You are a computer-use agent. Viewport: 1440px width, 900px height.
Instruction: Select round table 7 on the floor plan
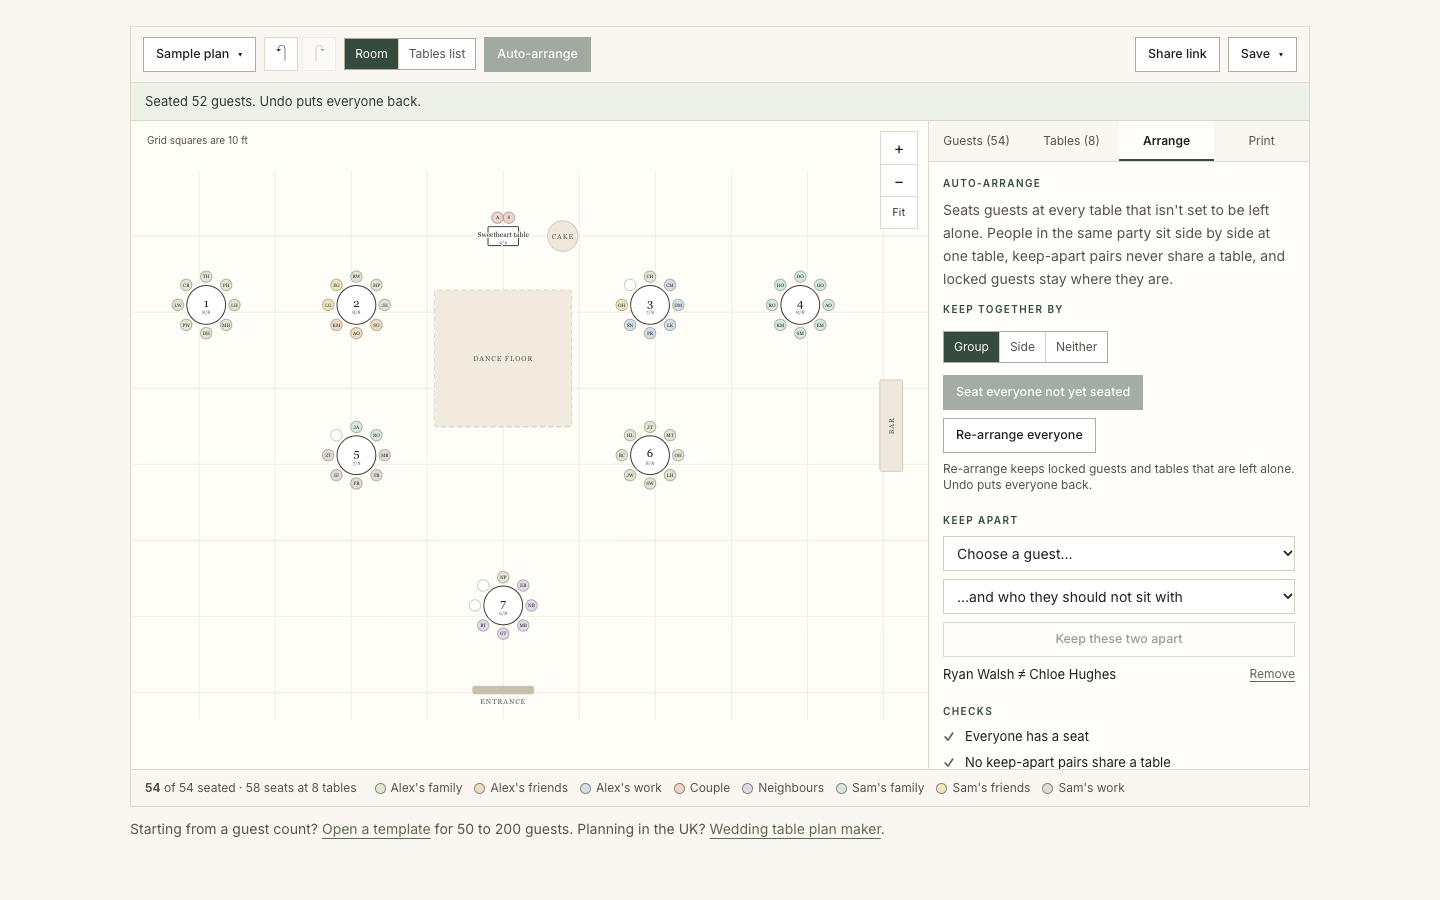pos(503,605)
